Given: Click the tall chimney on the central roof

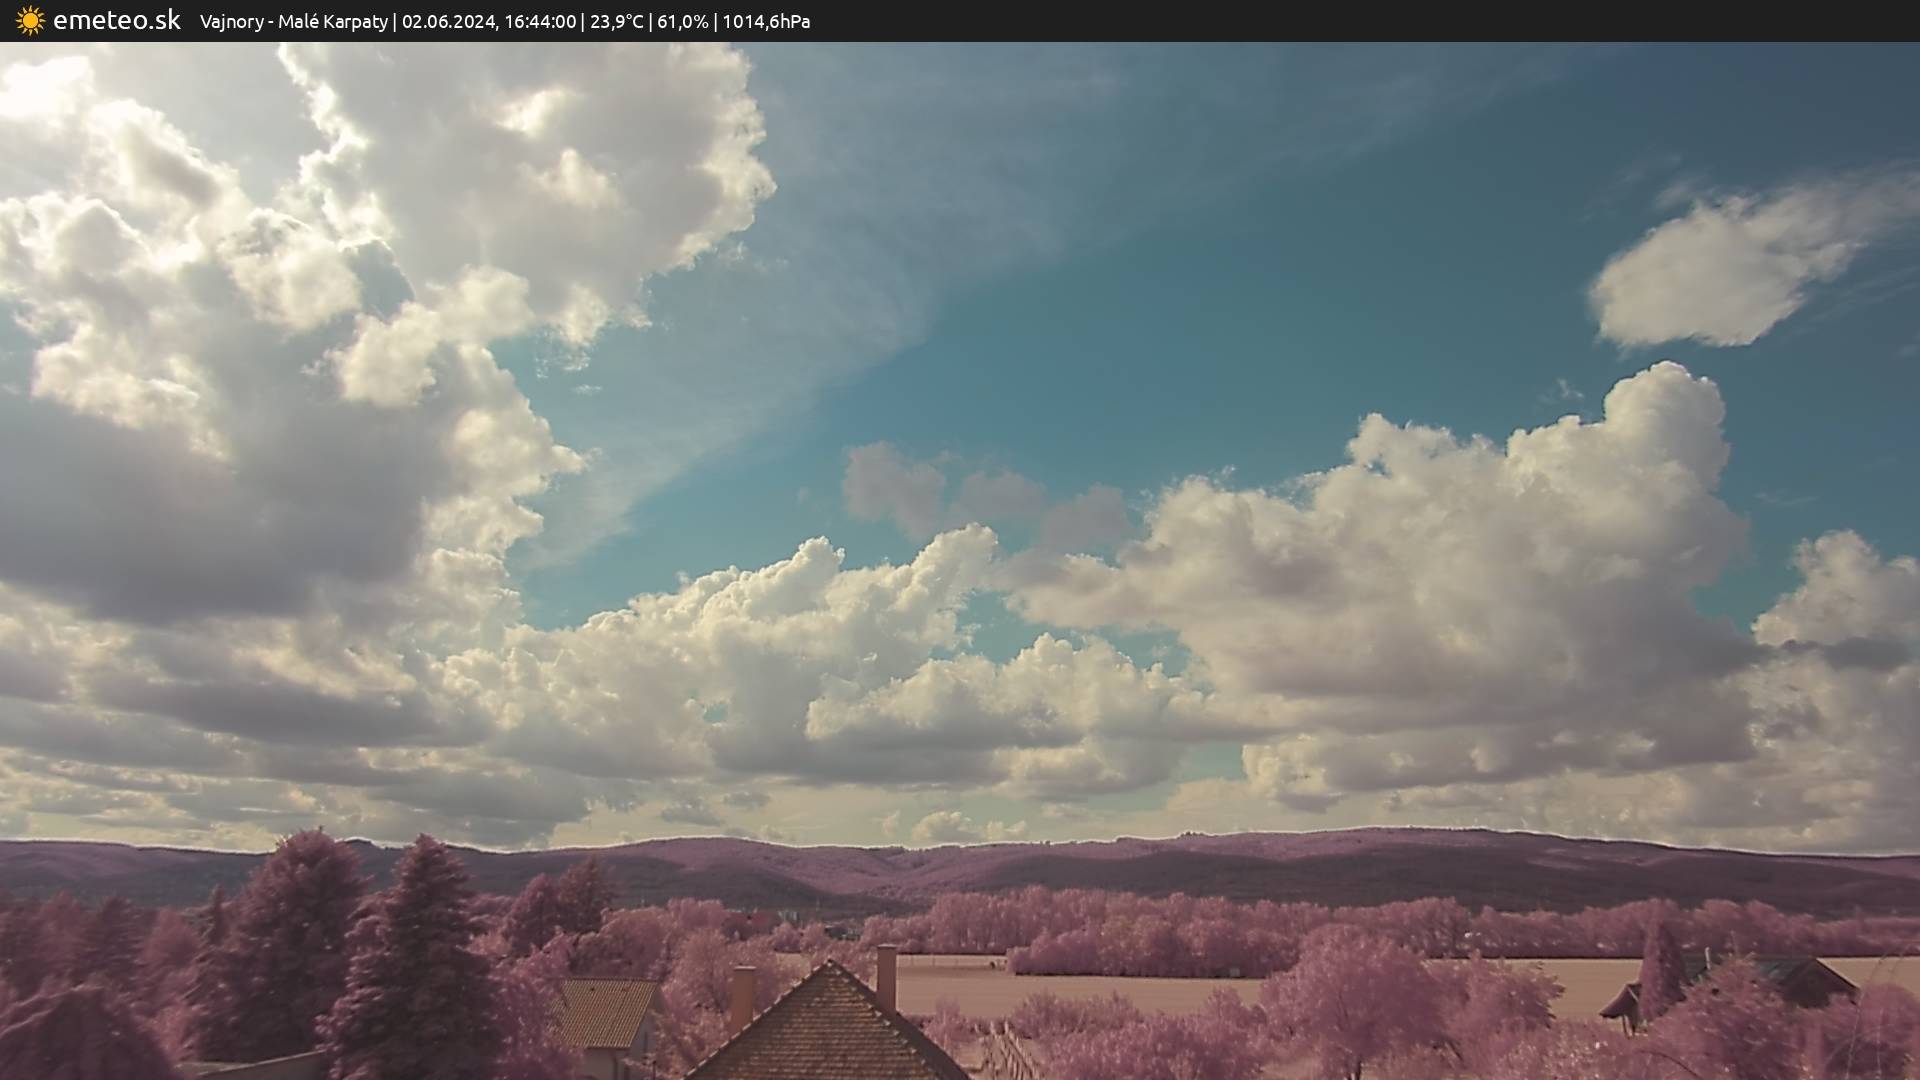Looking at the screenshot, I should 886,976.
